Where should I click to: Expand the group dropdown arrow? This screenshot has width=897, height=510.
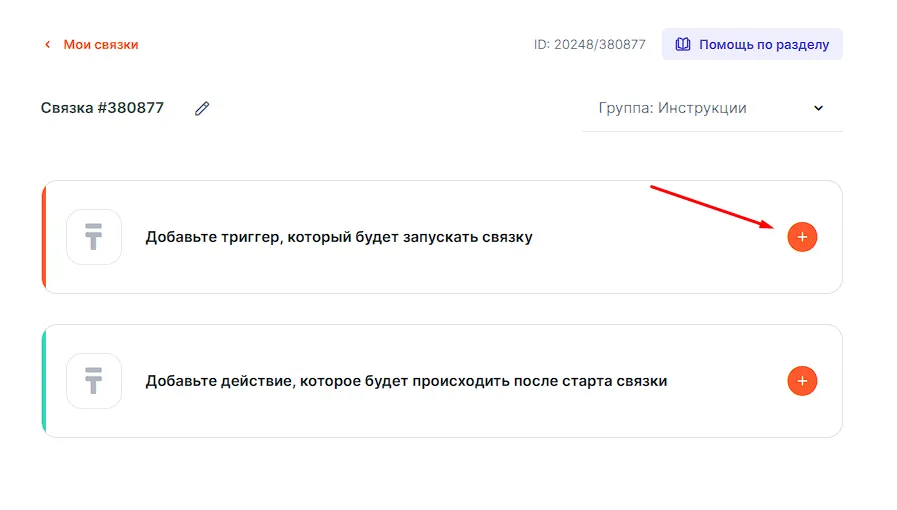pos(818,108)
